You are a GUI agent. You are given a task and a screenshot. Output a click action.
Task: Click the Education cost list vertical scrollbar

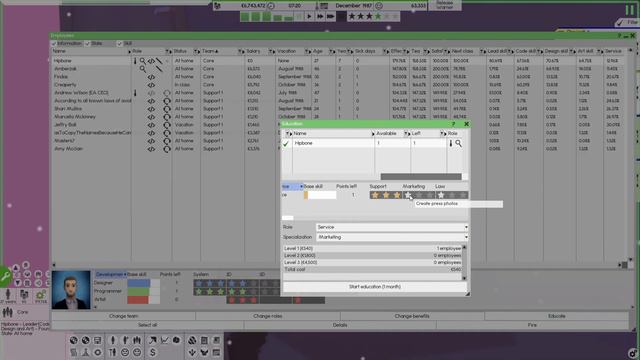tap(464, 262)
